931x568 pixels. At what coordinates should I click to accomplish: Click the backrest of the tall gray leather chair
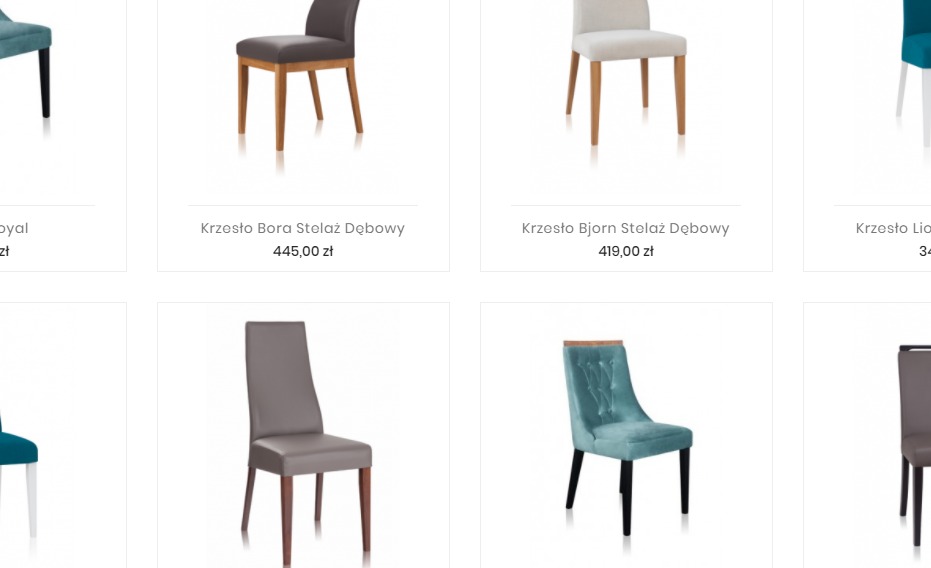pos(283,380)
